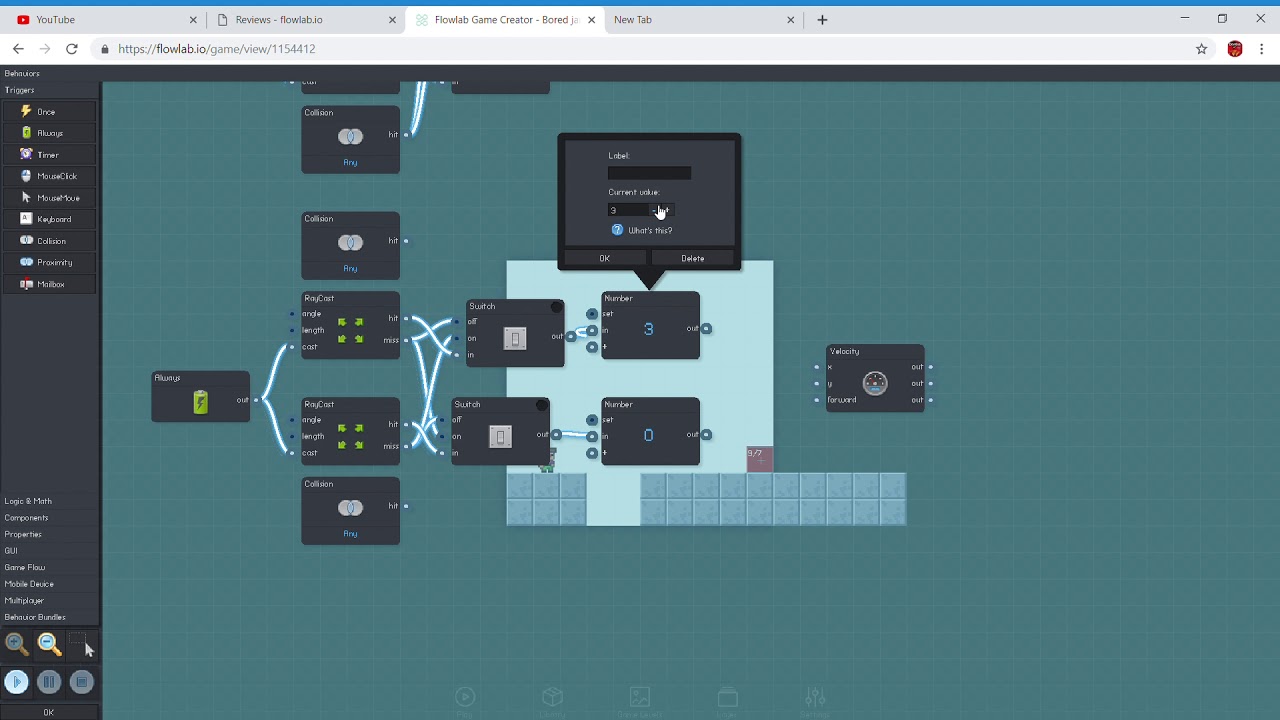This screenshot has height=720, width=1280.
Task: Click the Number node showing value 0
Action: click(650, 431)
